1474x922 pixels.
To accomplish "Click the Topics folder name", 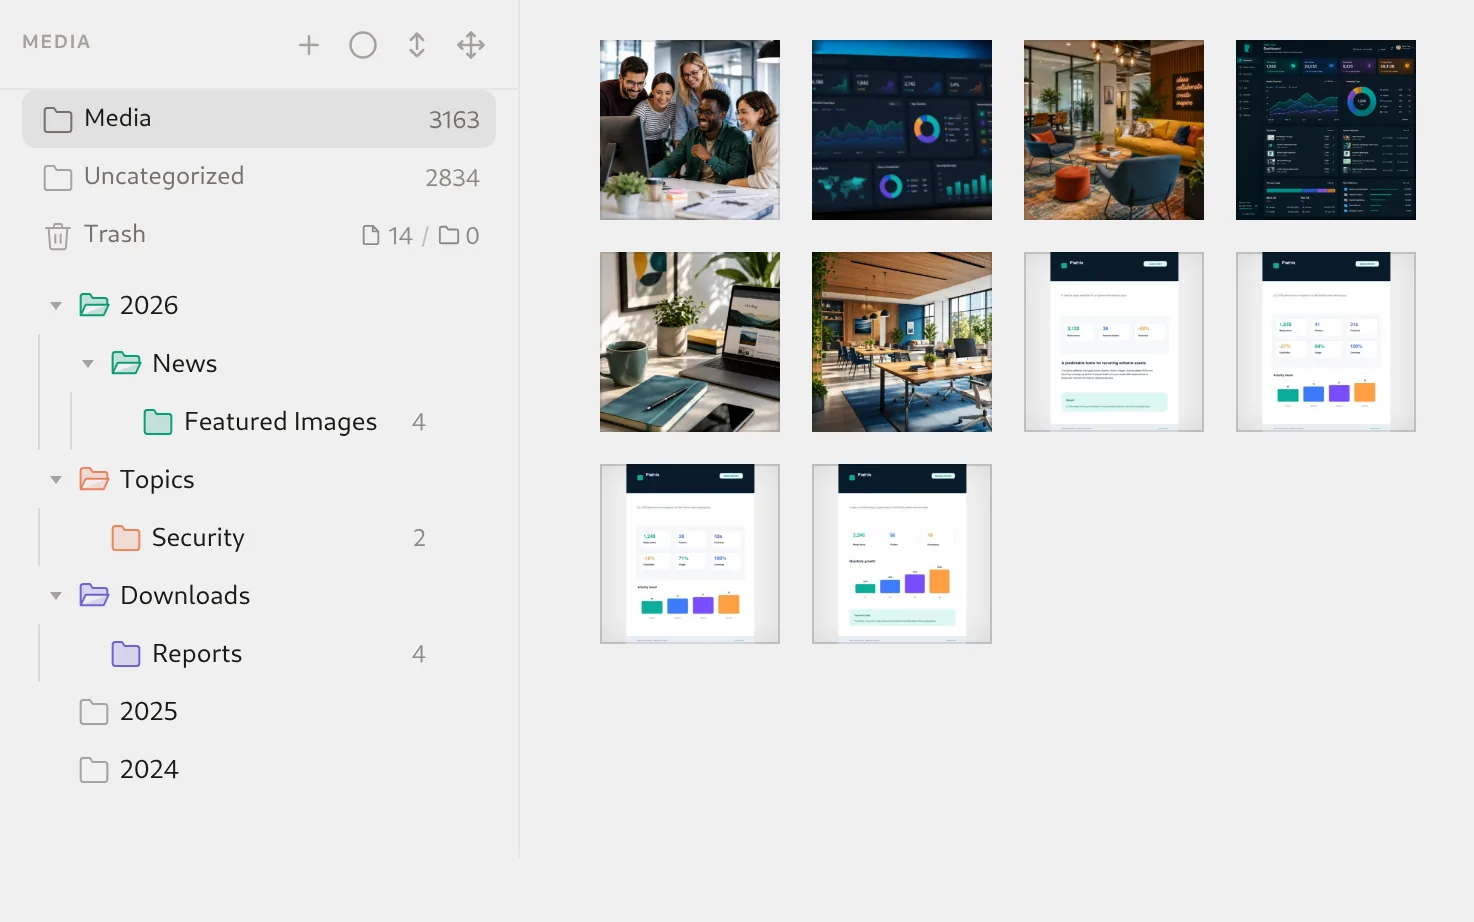I will tap(157, 480).
